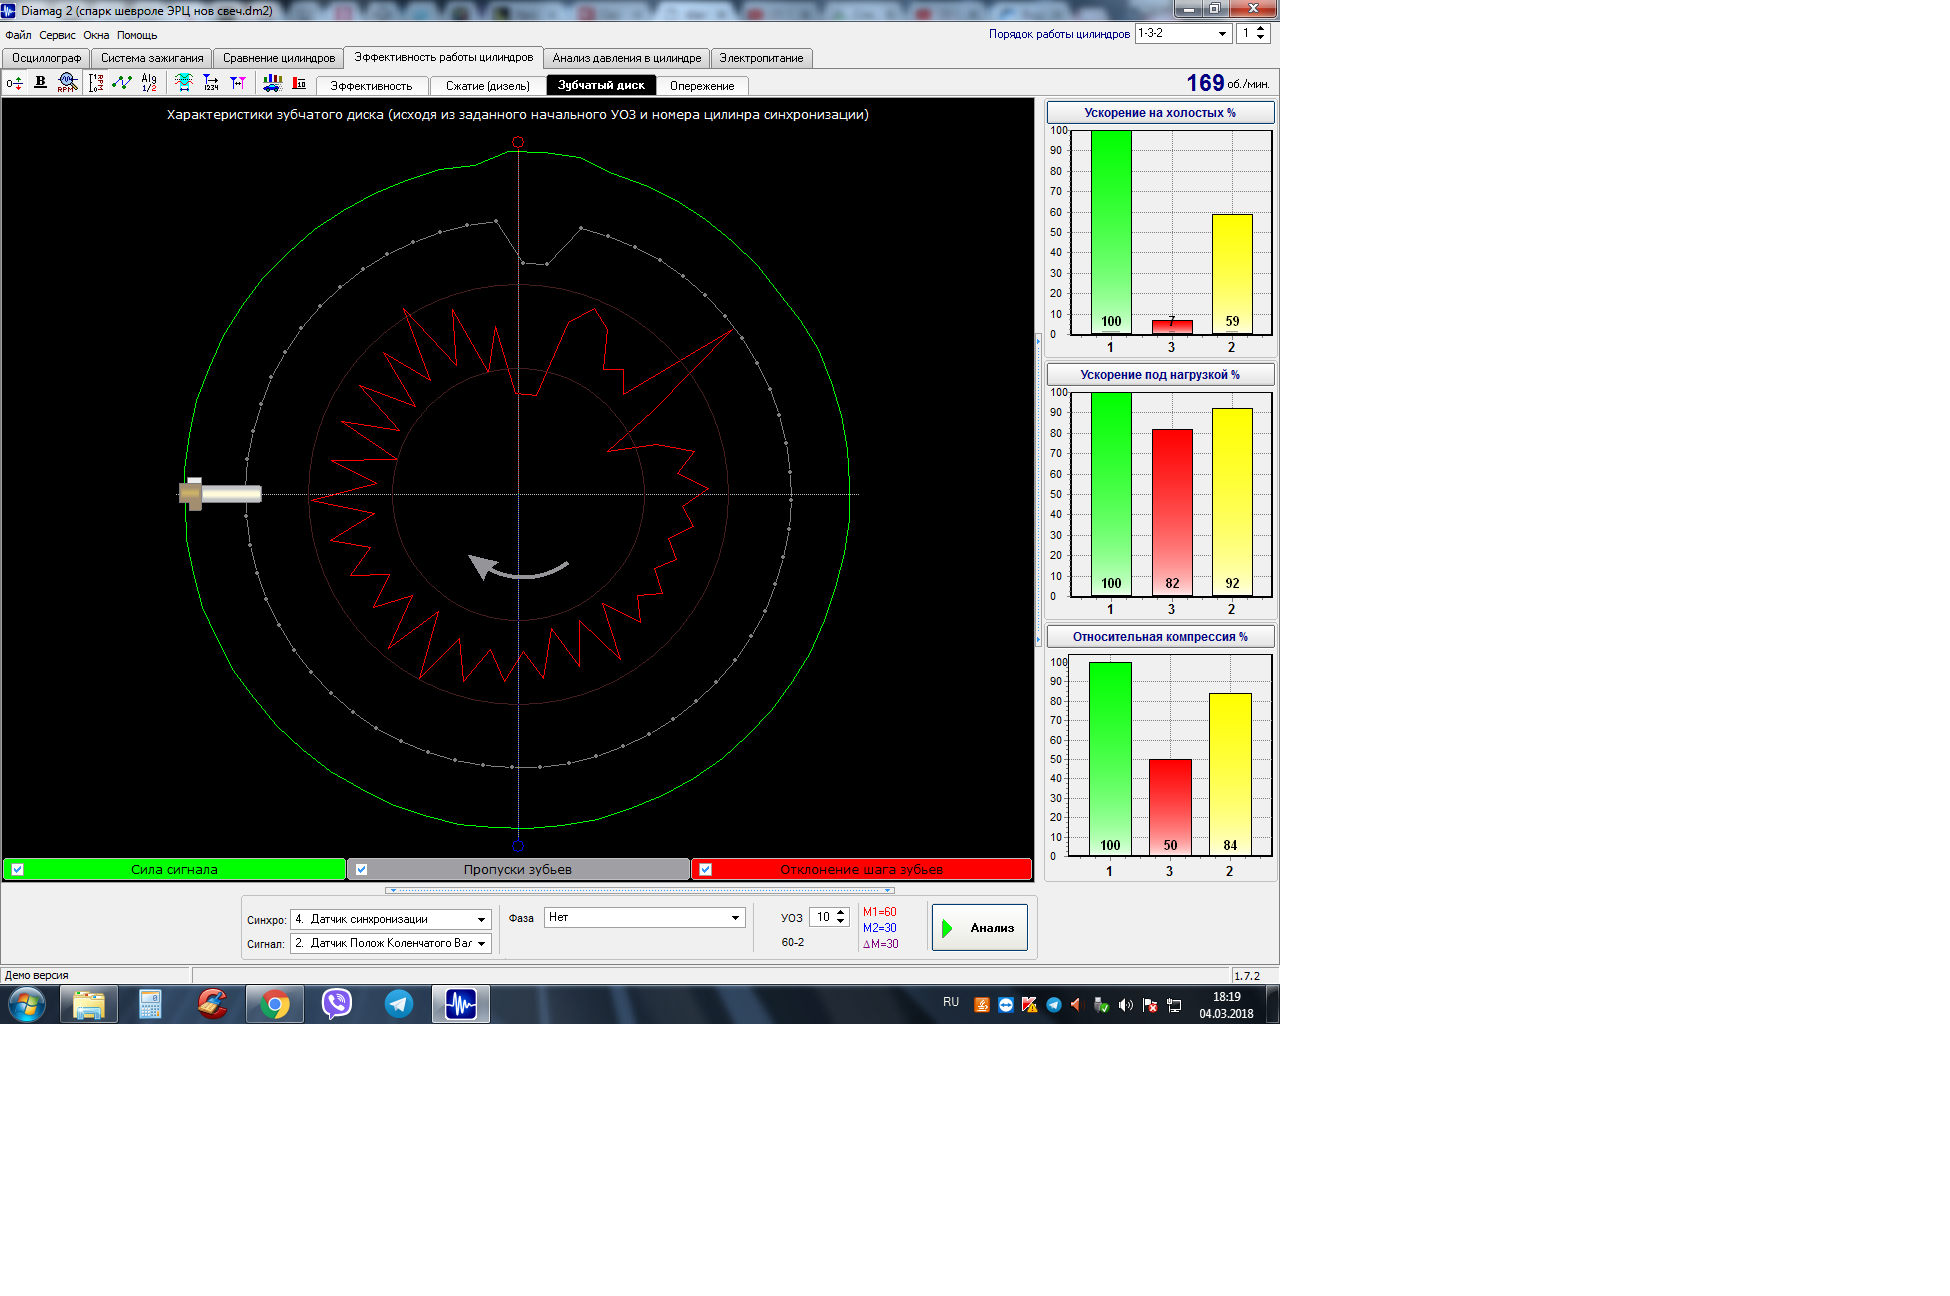Click the Ускорение под нагрузкой % header
Viewport: 1950px width, 1296px height.
click(x=1160, y=375)
